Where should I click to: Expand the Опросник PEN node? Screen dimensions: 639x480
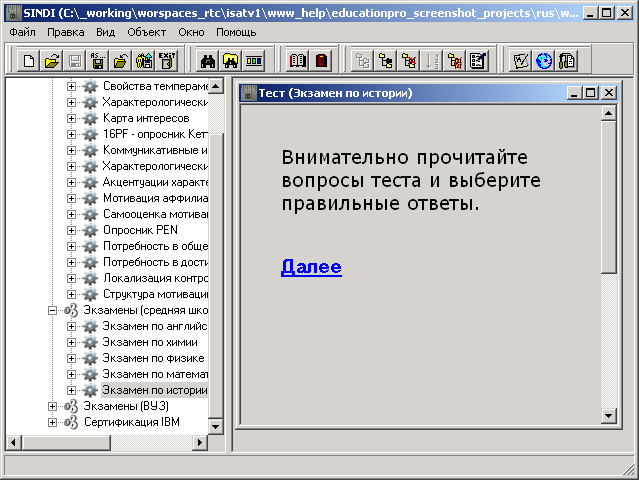(72, 230)
